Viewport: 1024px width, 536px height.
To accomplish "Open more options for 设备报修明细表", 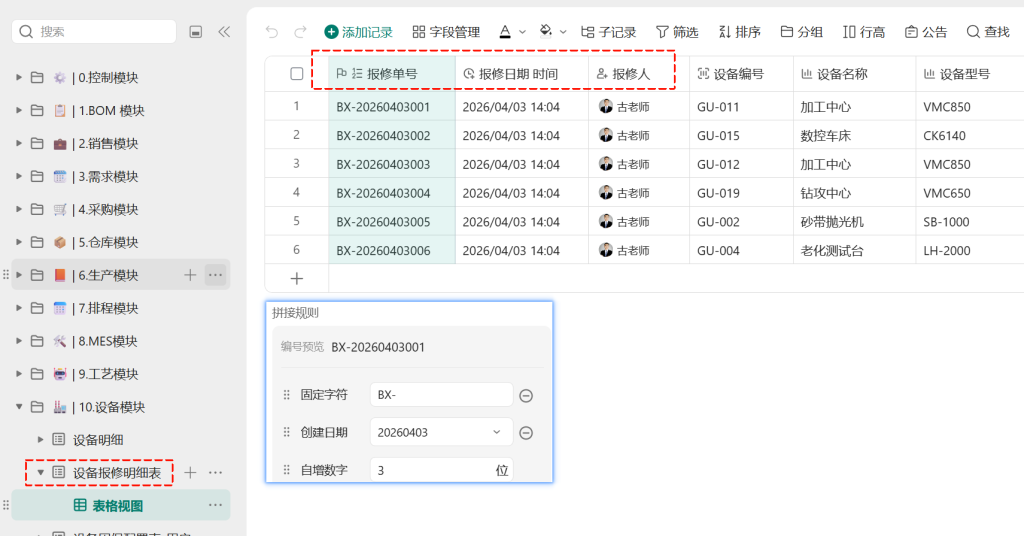I will pos(216,473).
